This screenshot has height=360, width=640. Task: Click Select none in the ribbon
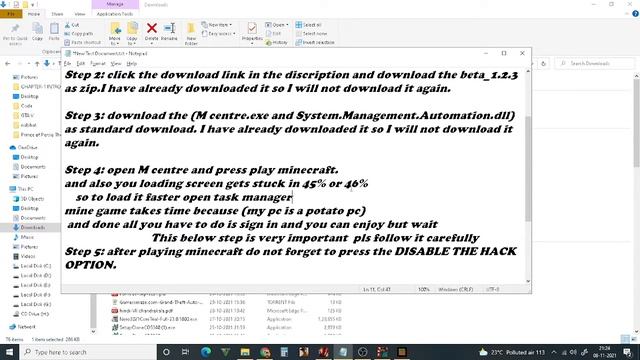tap(311, 33)
